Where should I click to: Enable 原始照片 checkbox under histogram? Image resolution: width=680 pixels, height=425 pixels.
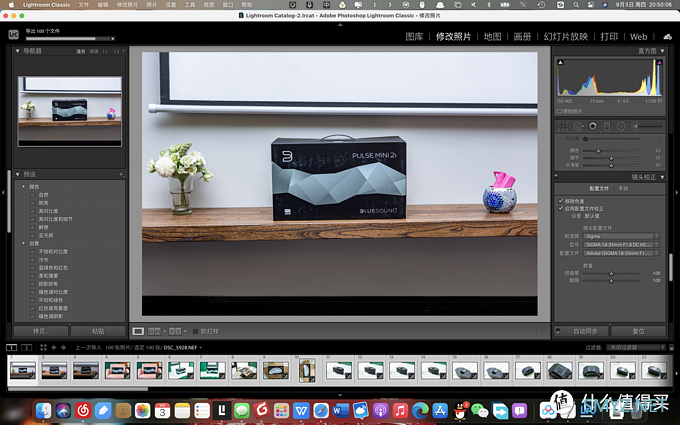pyautogui.click(x=559, y=111)
